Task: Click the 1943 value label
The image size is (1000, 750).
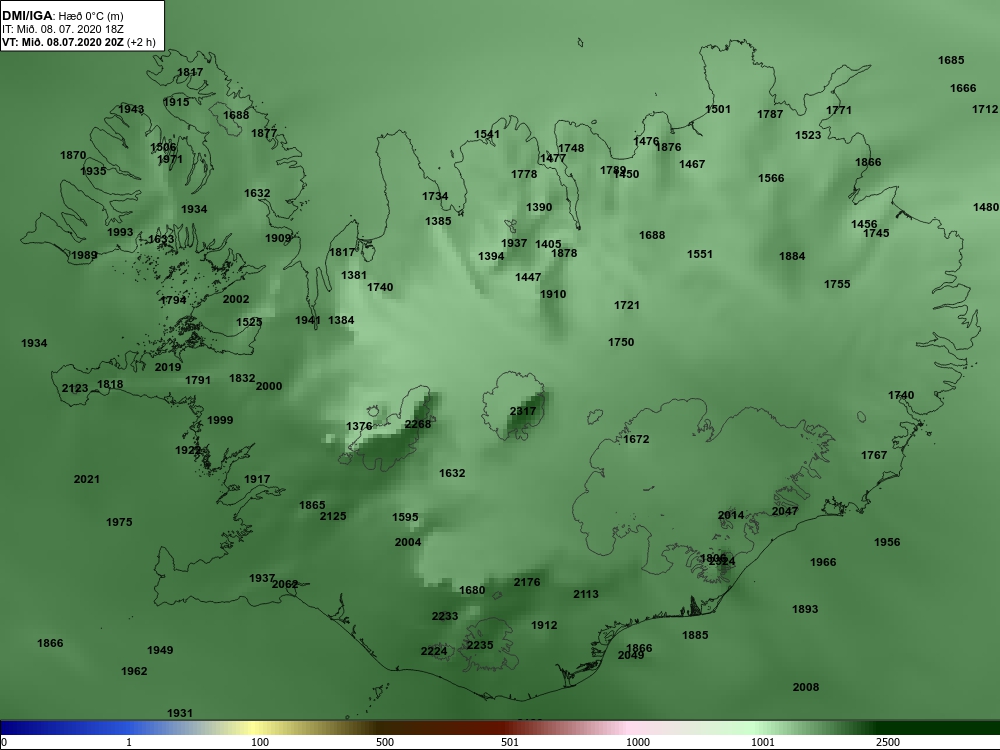Action: point(131,109)
